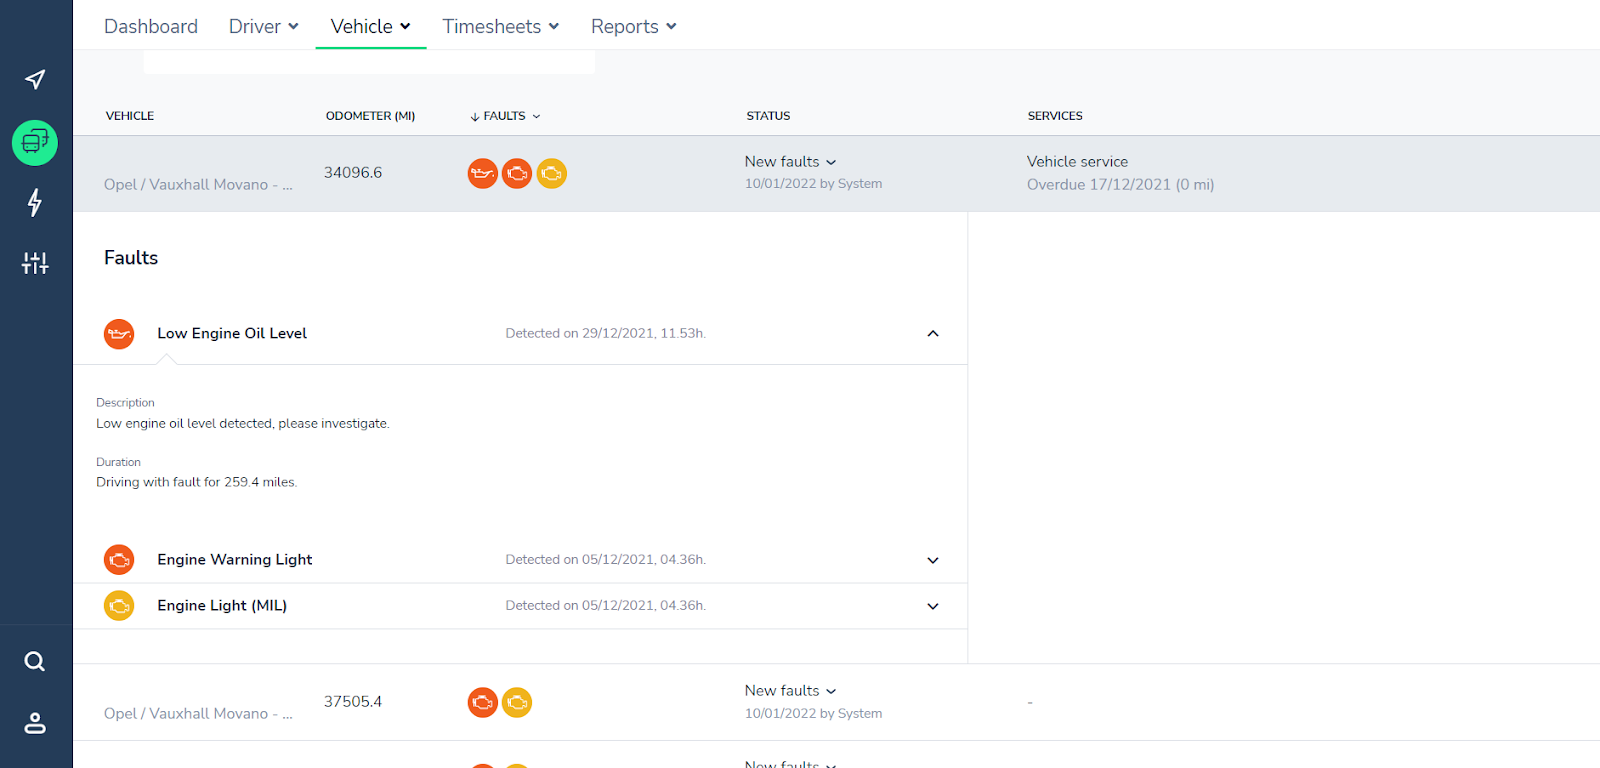Click Detected on 29/12/2021, 11.53h text
Viewport: 1600px width, 768px height.
(x=605, y=334)
